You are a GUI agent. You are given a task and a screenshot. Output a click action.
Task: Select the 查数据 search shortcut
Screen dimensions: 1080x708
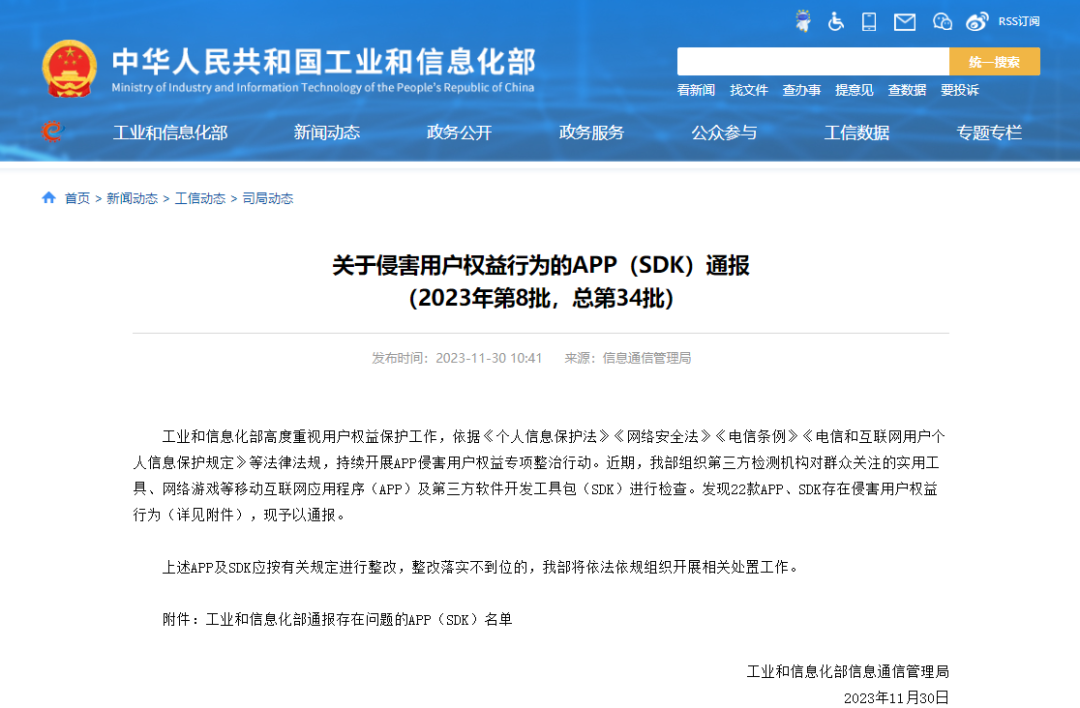point(906,90)
